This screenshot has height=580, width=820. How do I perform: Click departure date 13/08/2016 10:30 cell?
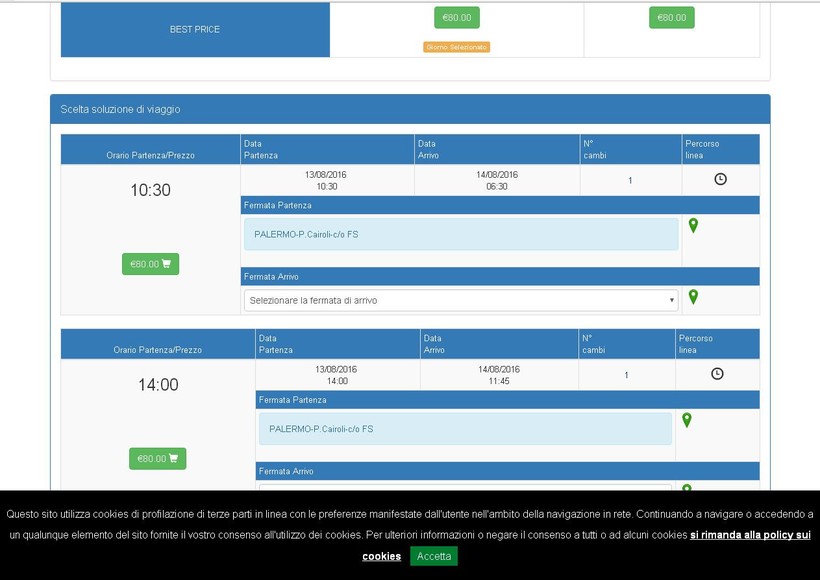pyautogui.click(x=327, y=180)
